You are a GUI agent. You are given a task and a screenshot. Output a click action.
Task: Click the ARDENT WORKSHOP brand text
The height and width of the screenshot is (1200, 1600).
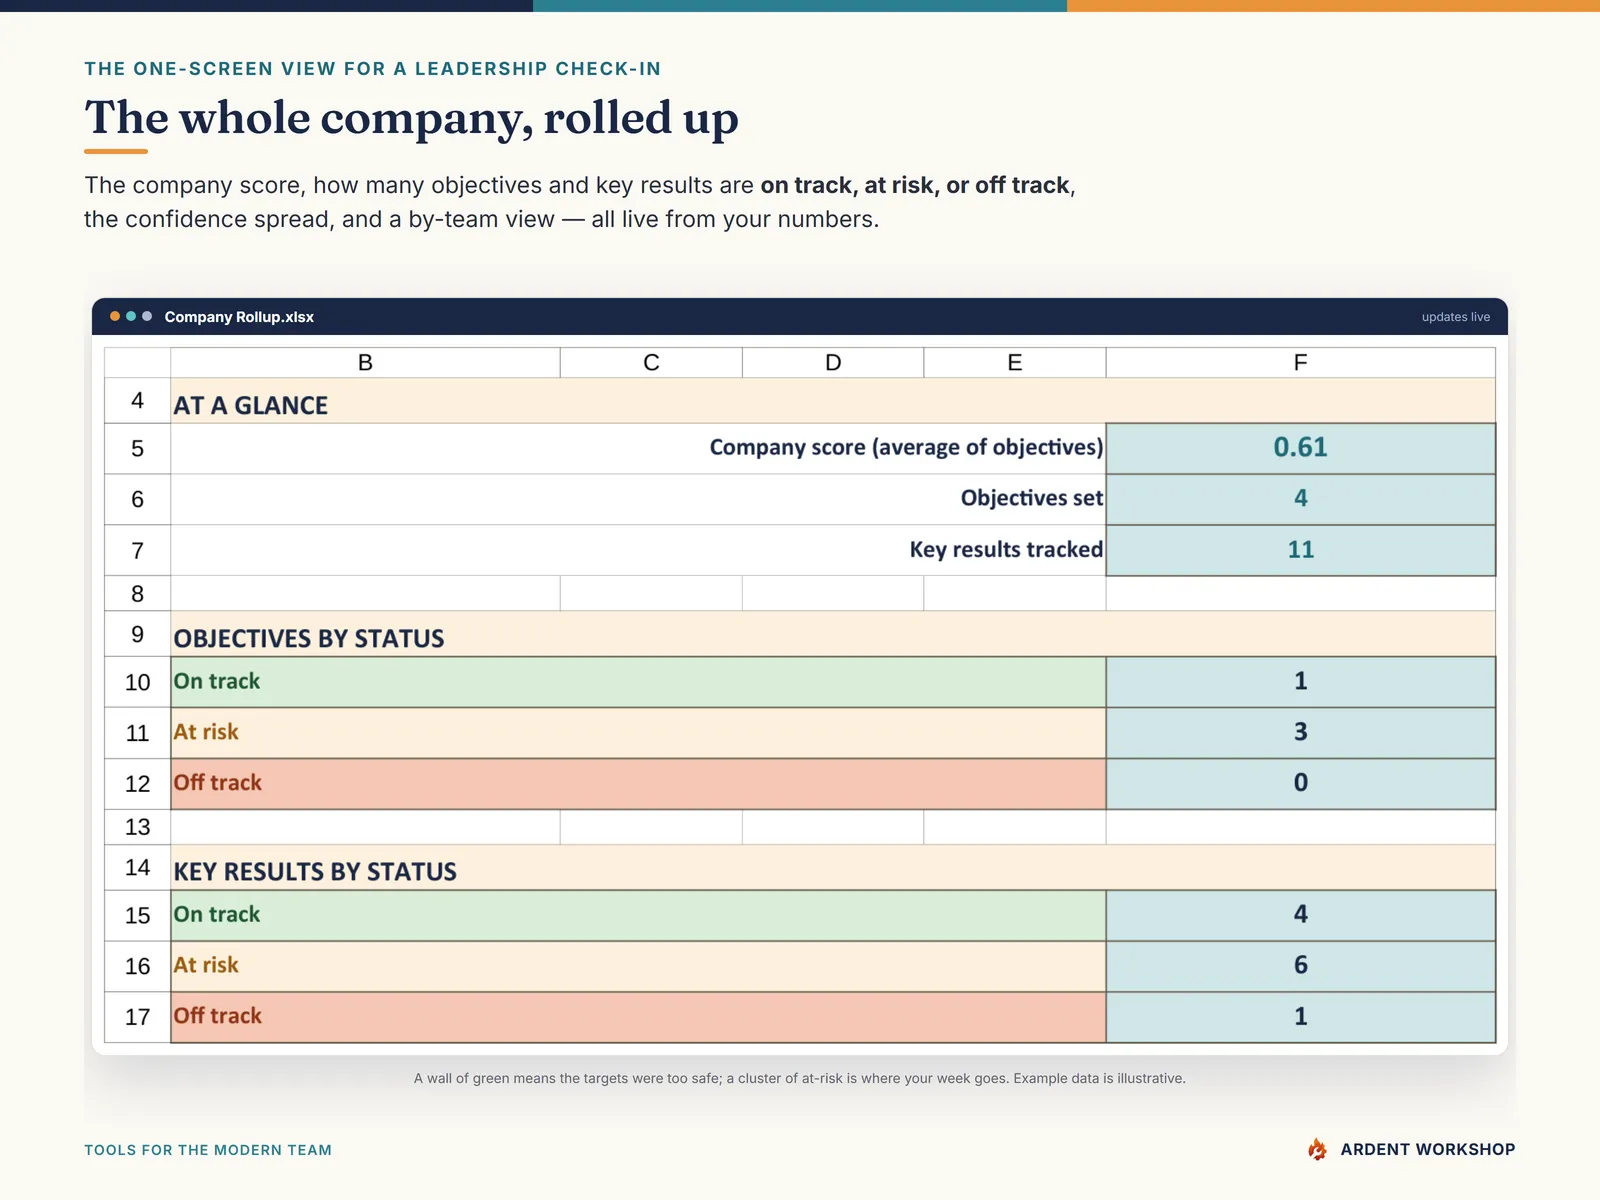tap(1428, 1150)
